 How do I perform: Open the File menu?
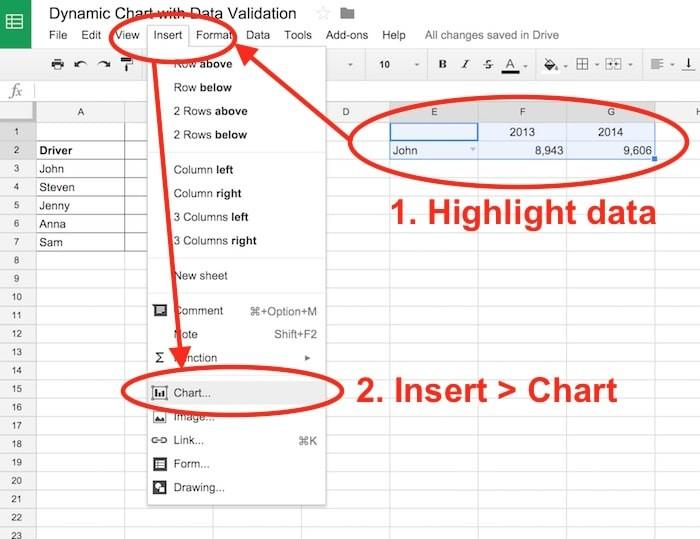[58, 35]
